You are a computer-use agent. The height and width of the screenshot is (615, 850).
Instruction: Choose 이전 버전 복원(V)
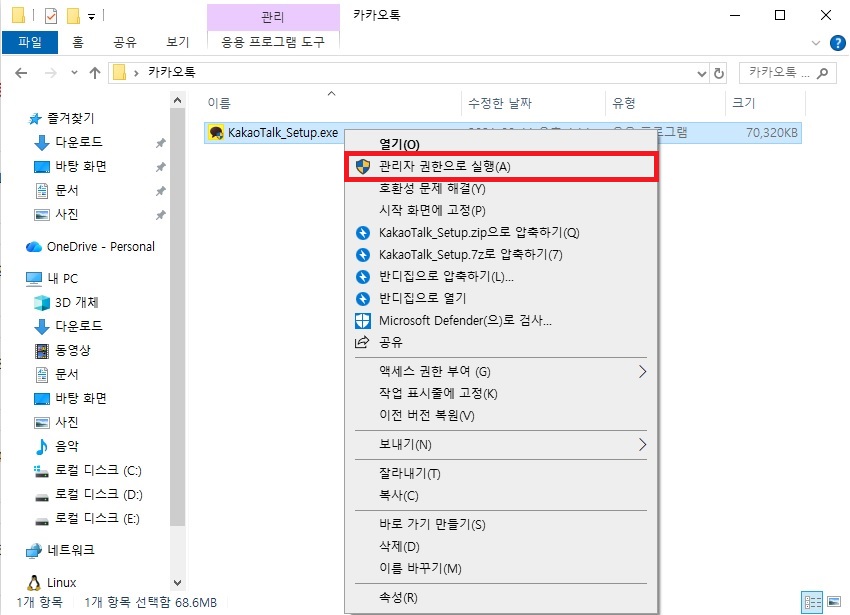click(x=501, y=415)
